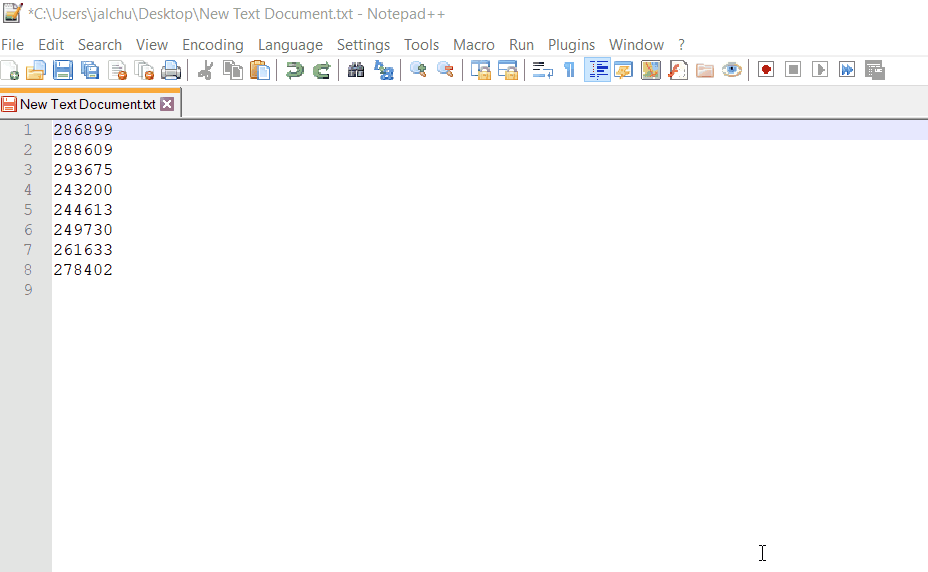Click the Copy icon in toolbar
The height and width of the screenshot is (572, 928).
[233, 70]
